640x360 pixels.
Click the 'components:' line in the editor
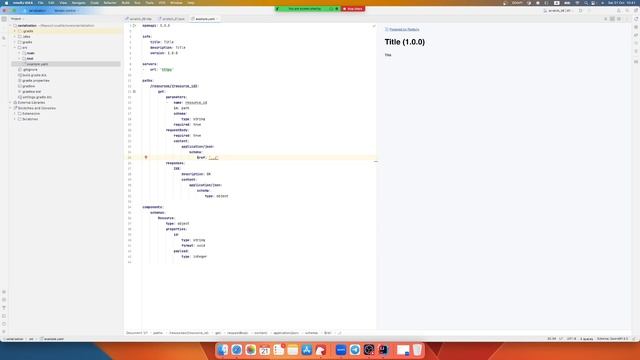(x=153, y=207)
